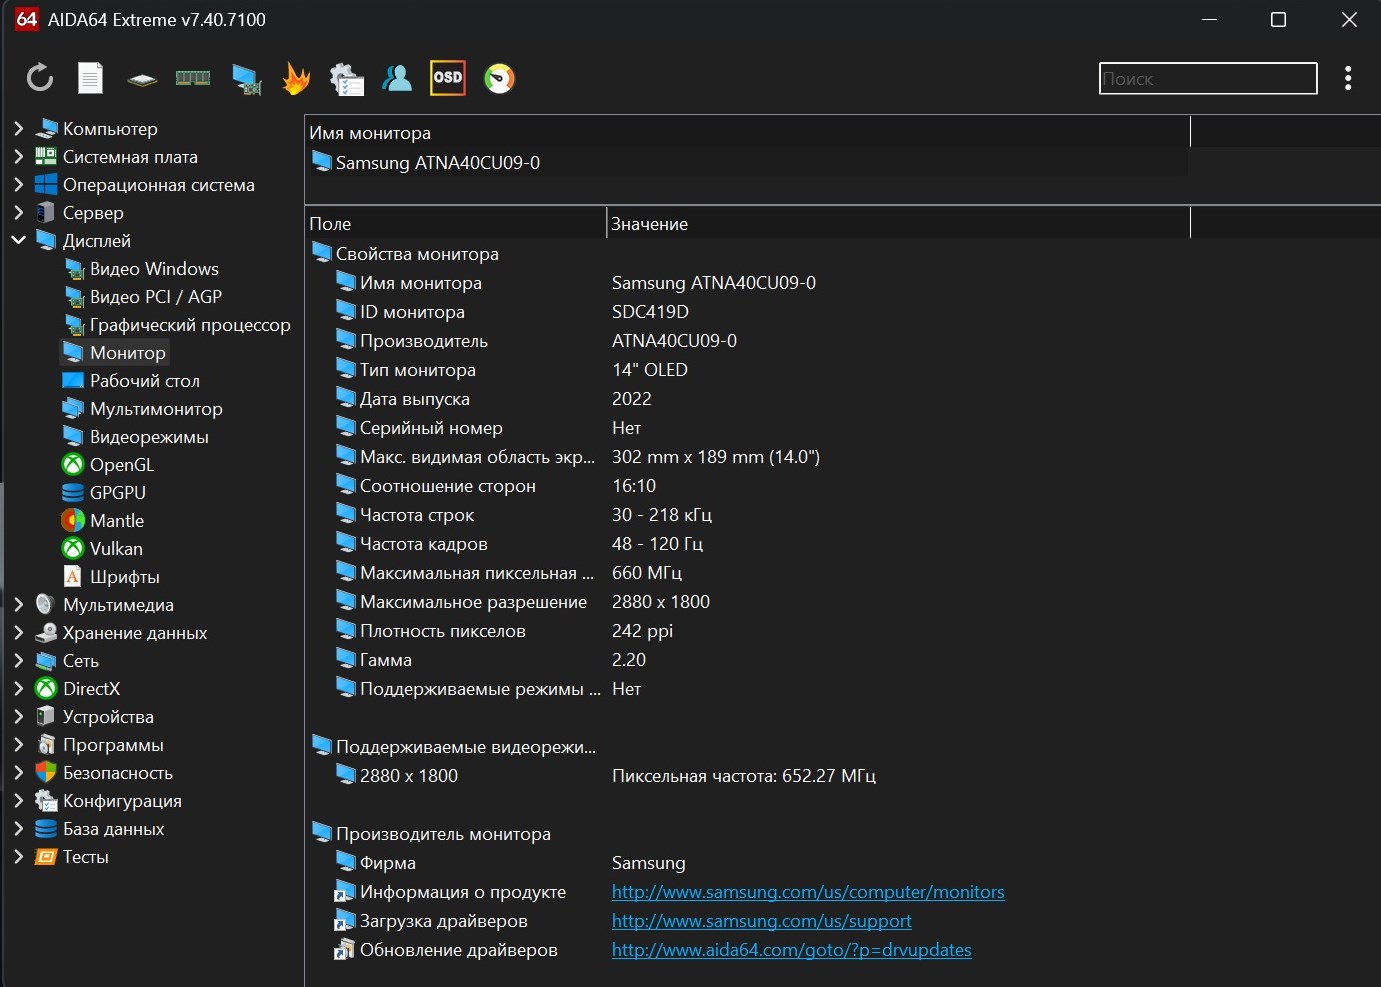Screen dimensions: 1381x987
Task: Expand the Компьютер tree node
Action: click(x=18, y=129)
